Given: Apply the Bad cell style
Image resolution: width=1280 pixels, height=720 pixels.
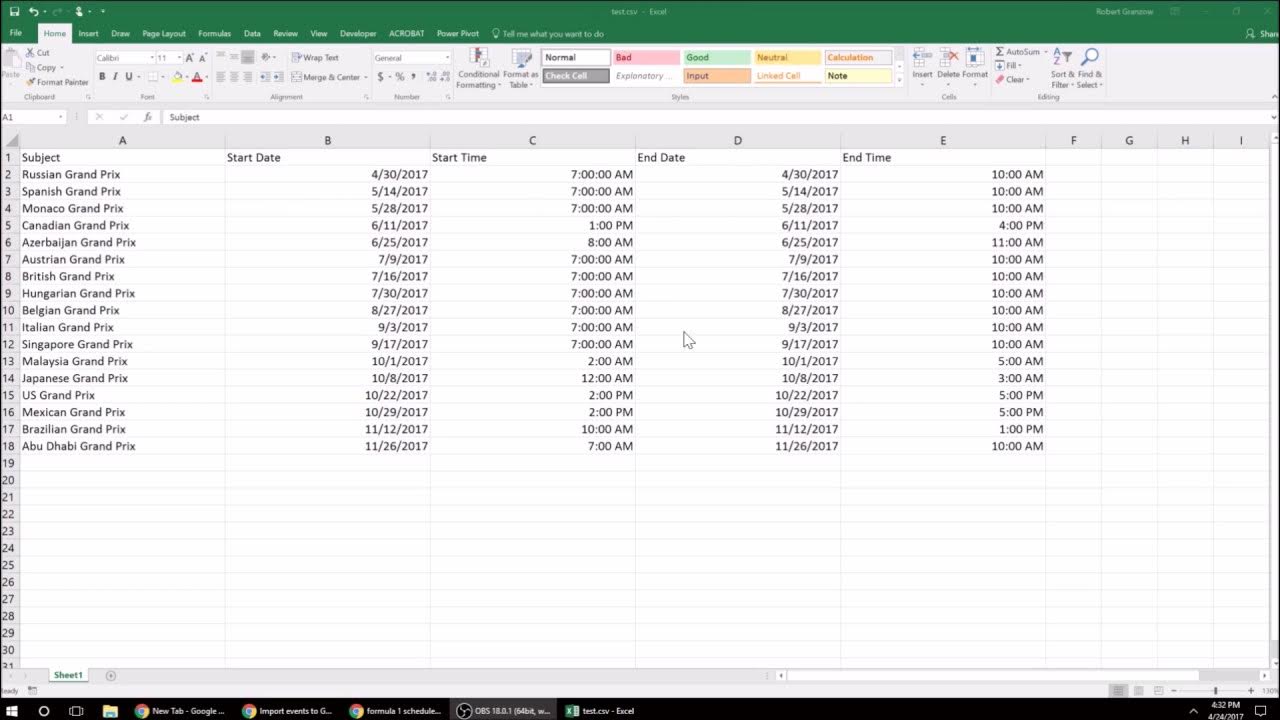Looking at the screenshot, I should tap(646, 58).
